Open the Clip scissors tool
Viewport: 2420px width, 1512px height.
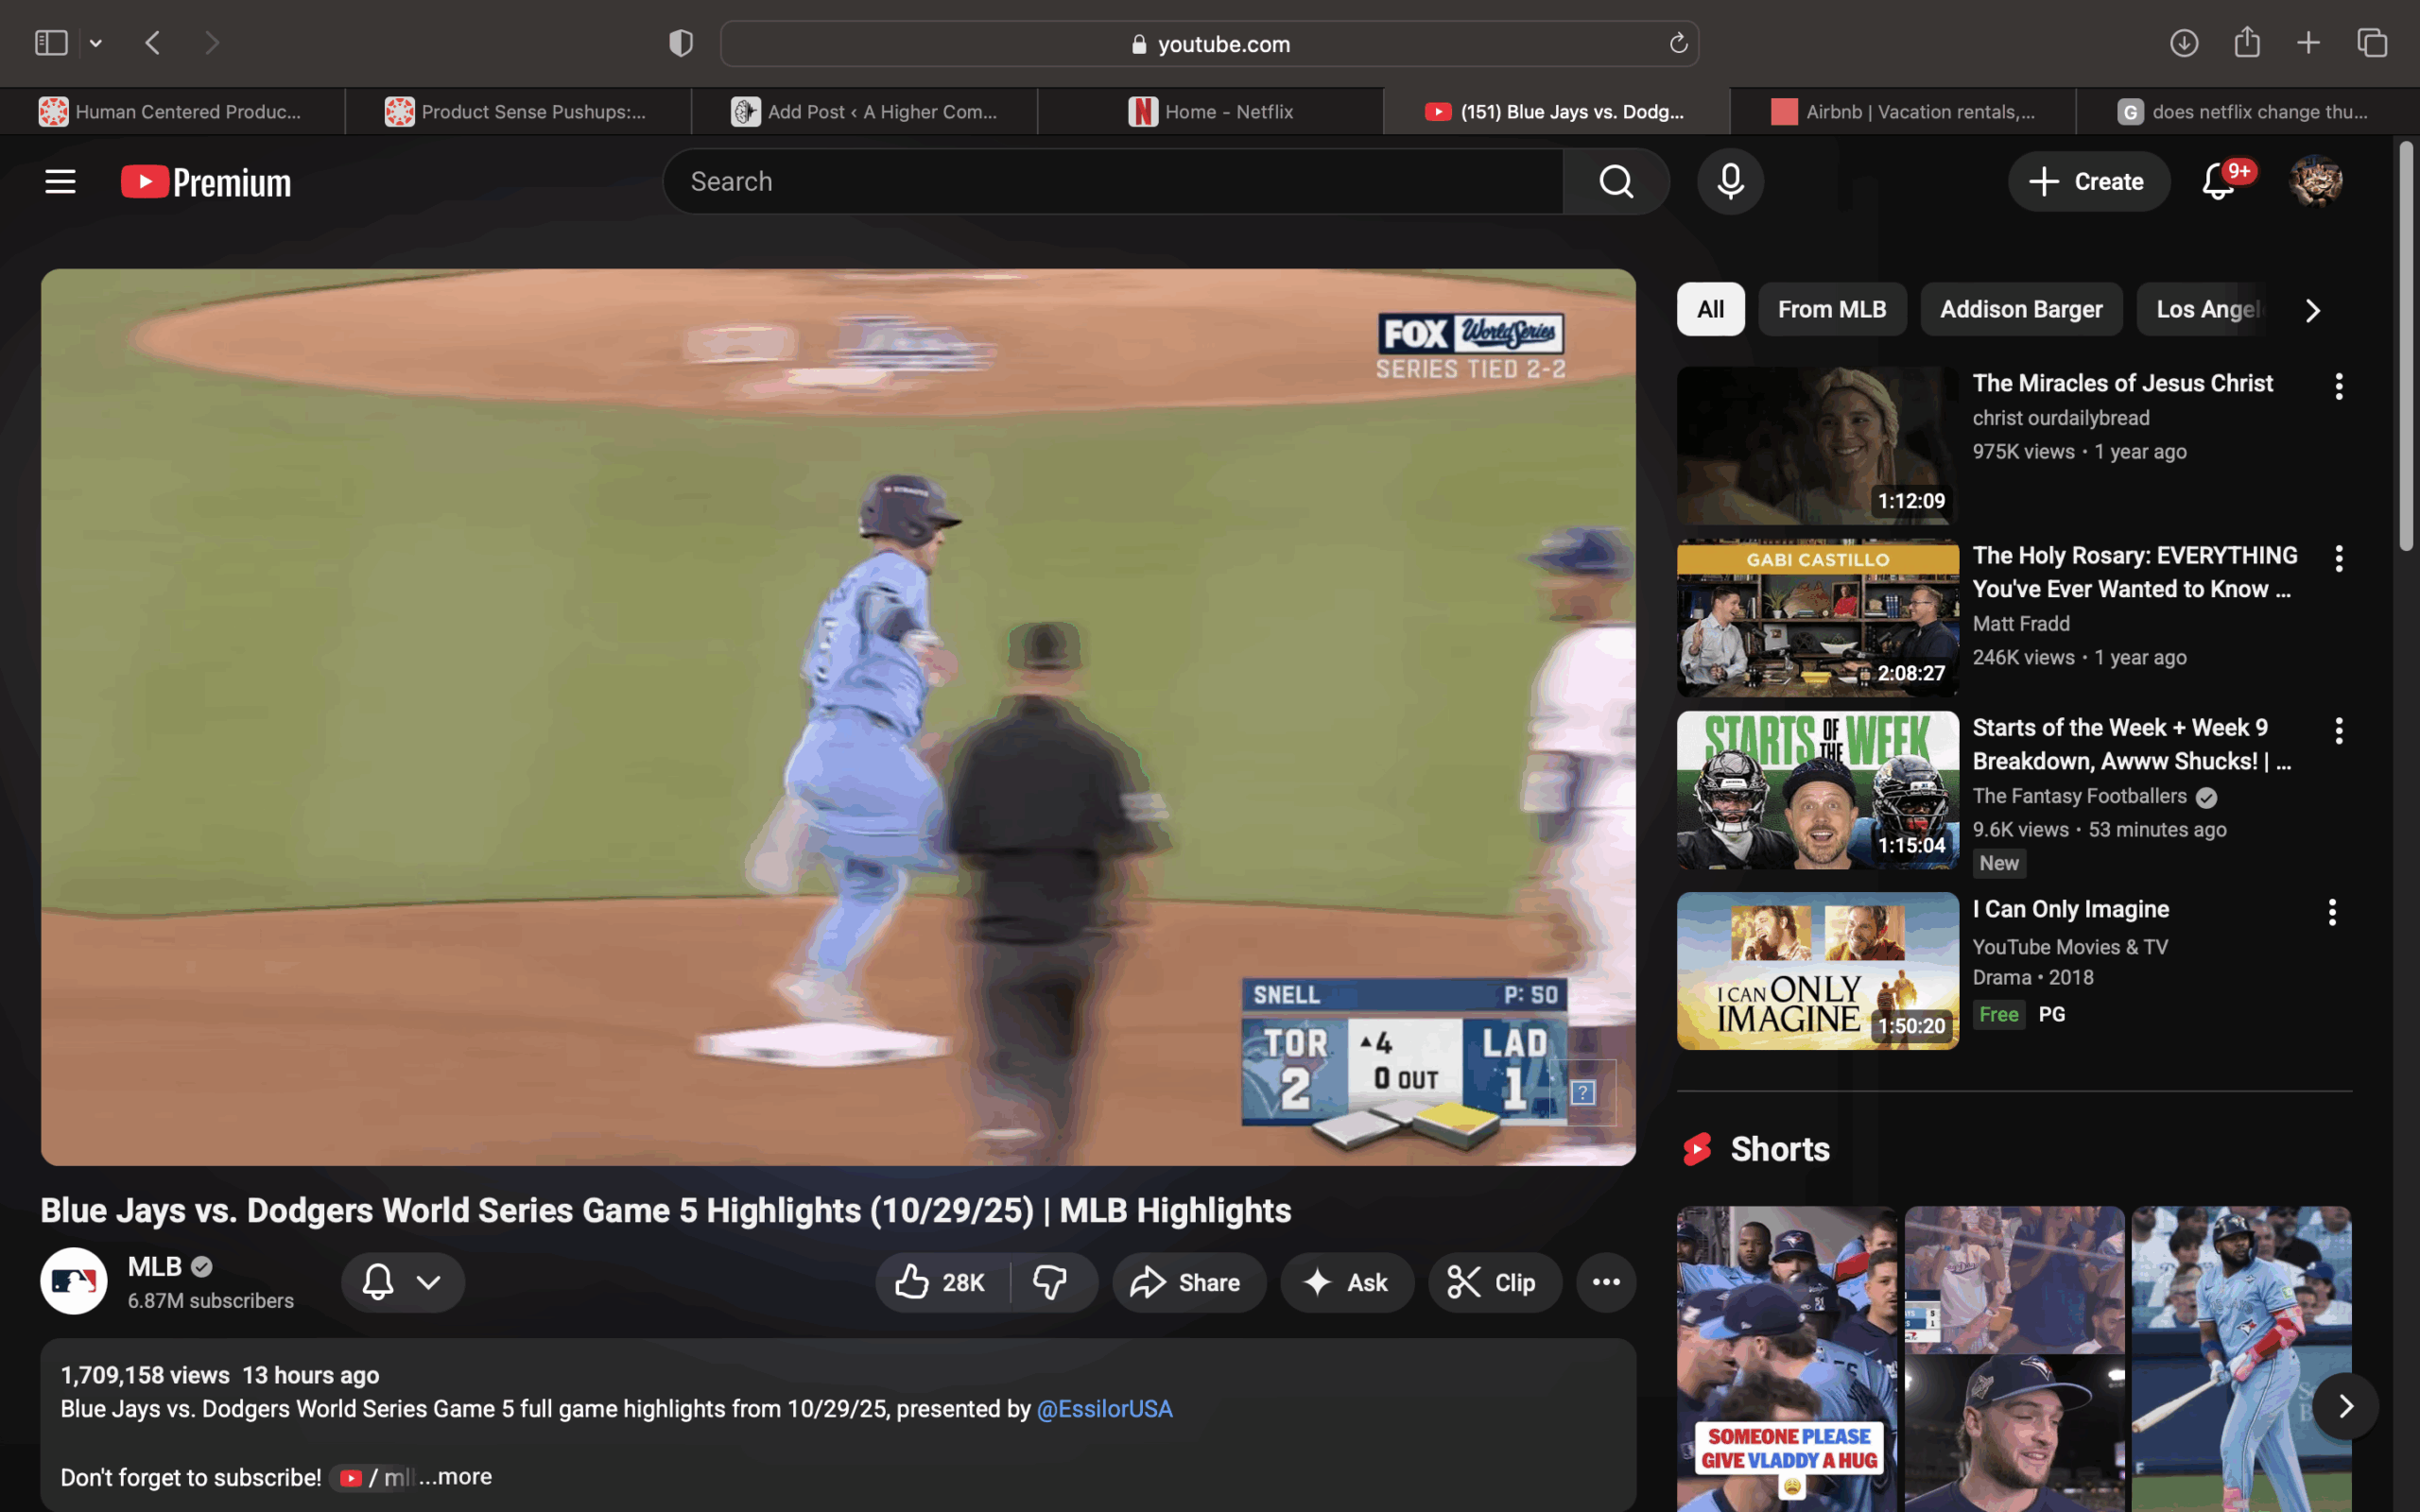[1494, 1282]
